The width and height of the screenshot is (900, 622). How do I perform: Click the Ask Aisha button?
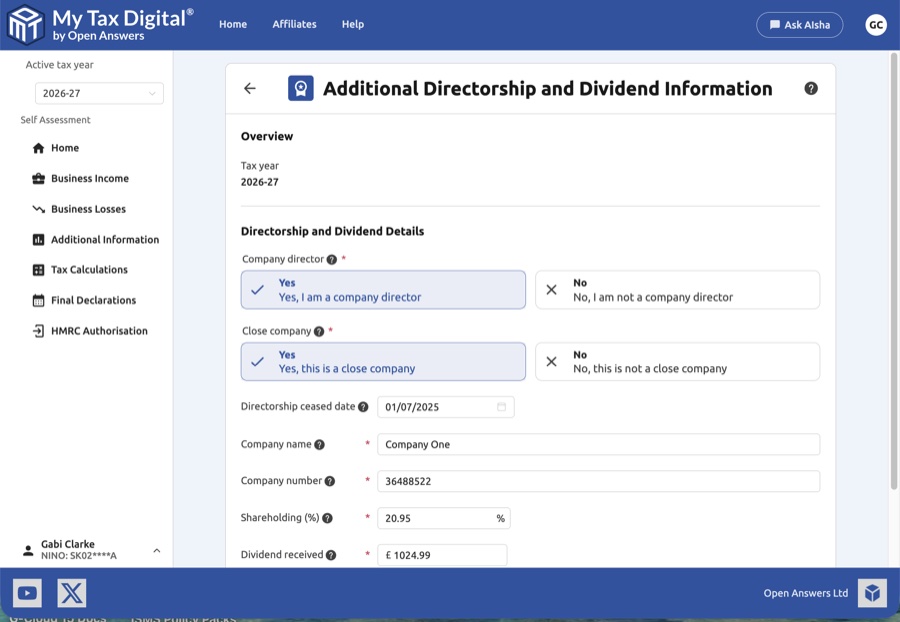pos(799,25)
